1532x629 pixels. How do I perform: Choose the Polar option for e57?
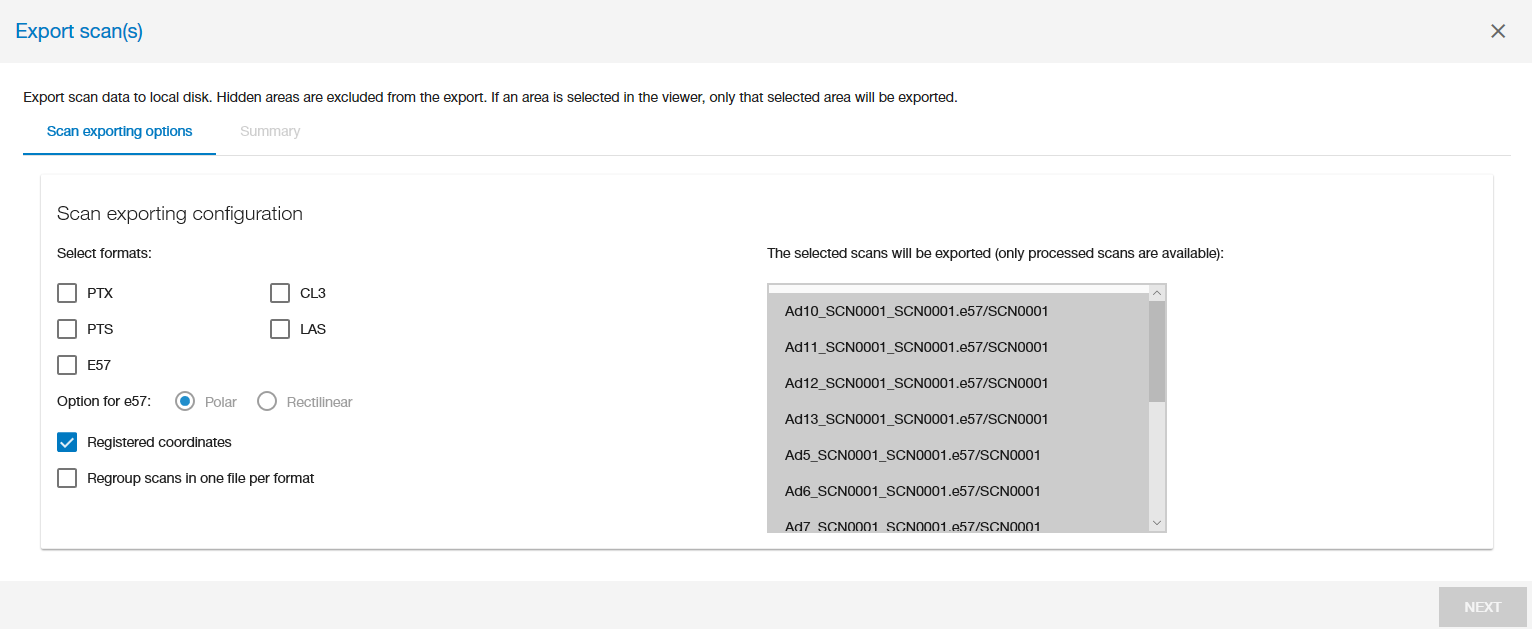[x=185, y=402]
